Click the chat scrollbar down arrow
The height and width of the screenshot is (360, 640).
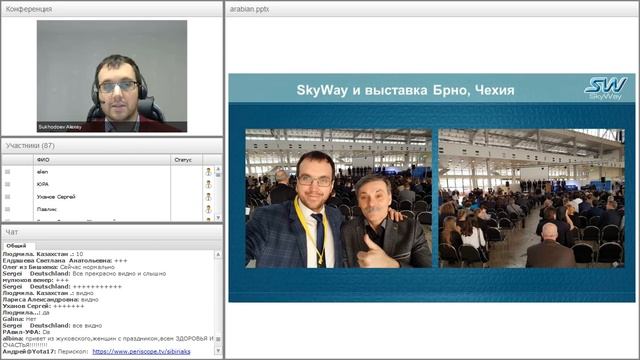coord(218,351)
